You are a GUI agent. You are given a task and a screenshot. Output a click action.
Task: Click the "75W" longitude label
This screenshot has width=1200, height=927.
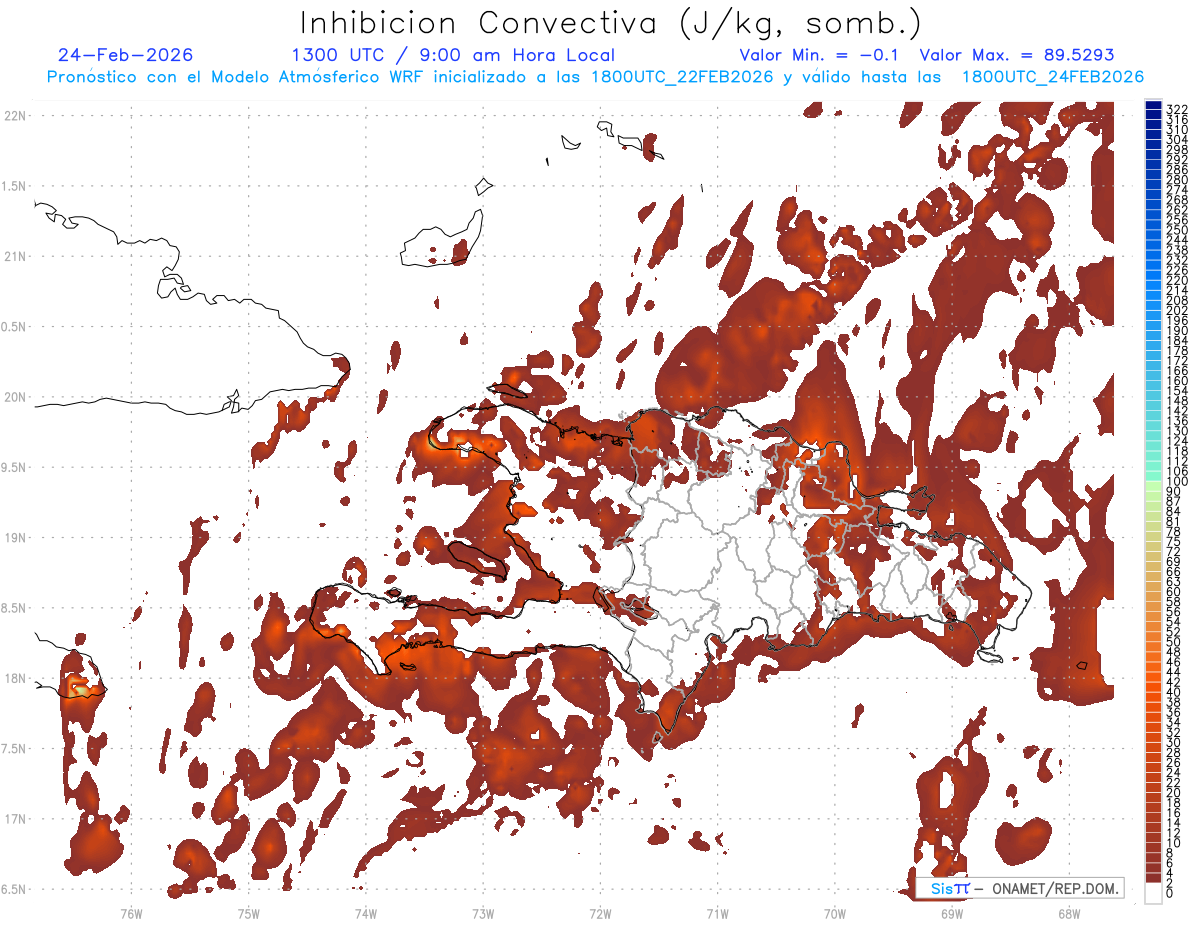point(248,913)
